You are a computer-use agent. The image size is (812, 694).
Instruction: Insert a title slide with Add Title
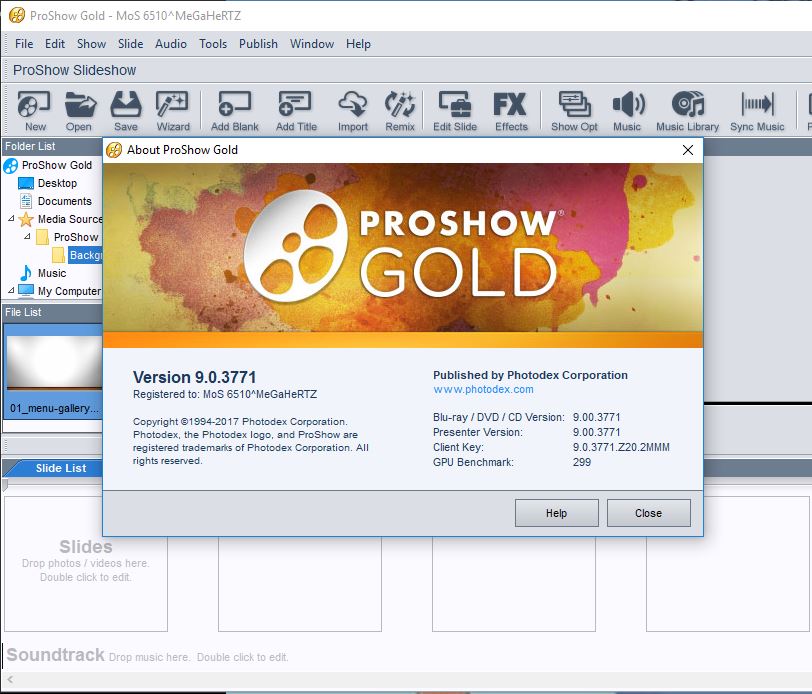coord(296,111)
